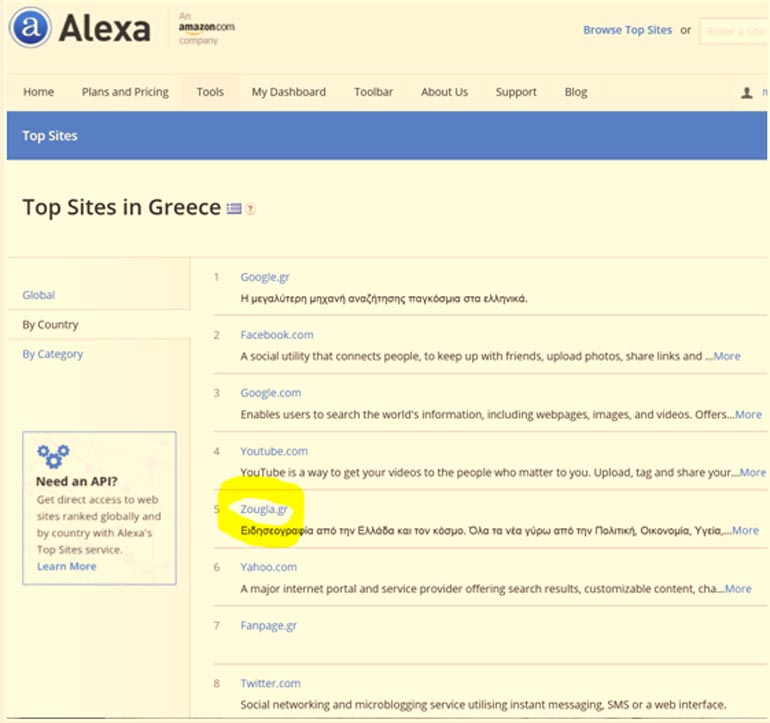
Task: Click the API gears icon
Action: click(52, 456)
